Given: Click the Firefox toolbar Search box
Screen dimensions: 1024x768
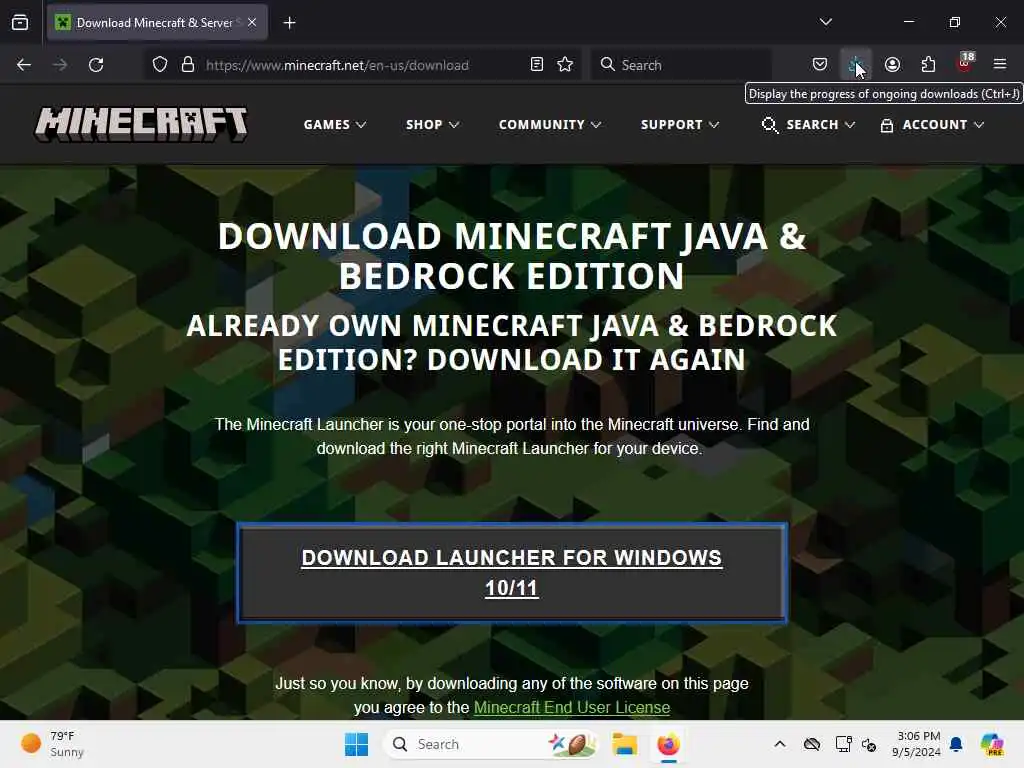Looking at the screenshot, I should (680, 65).
